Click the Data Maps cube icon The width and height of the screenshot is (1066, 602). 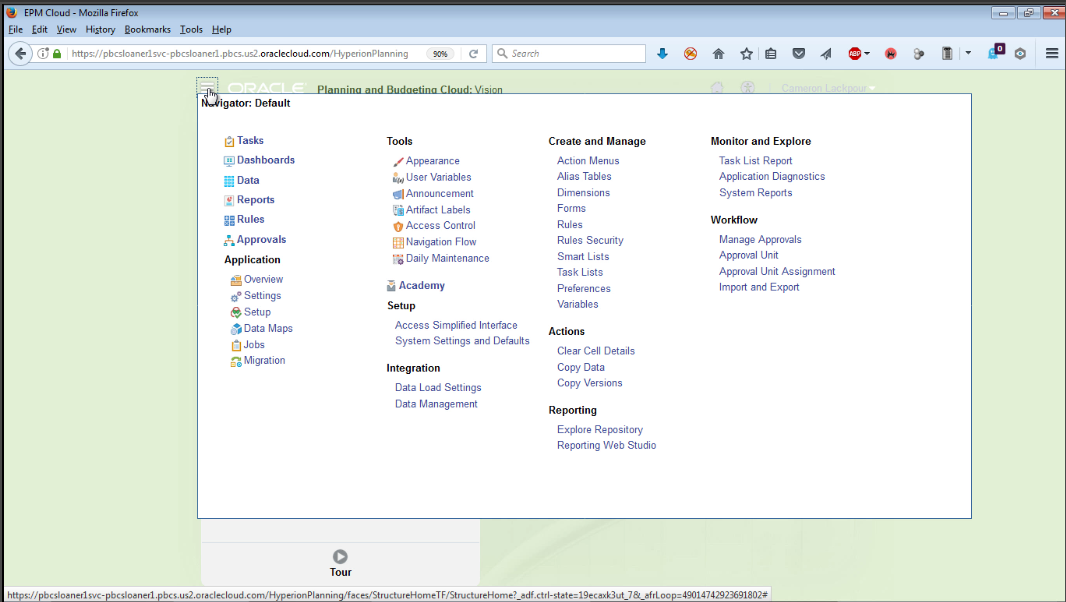[236, 329]
